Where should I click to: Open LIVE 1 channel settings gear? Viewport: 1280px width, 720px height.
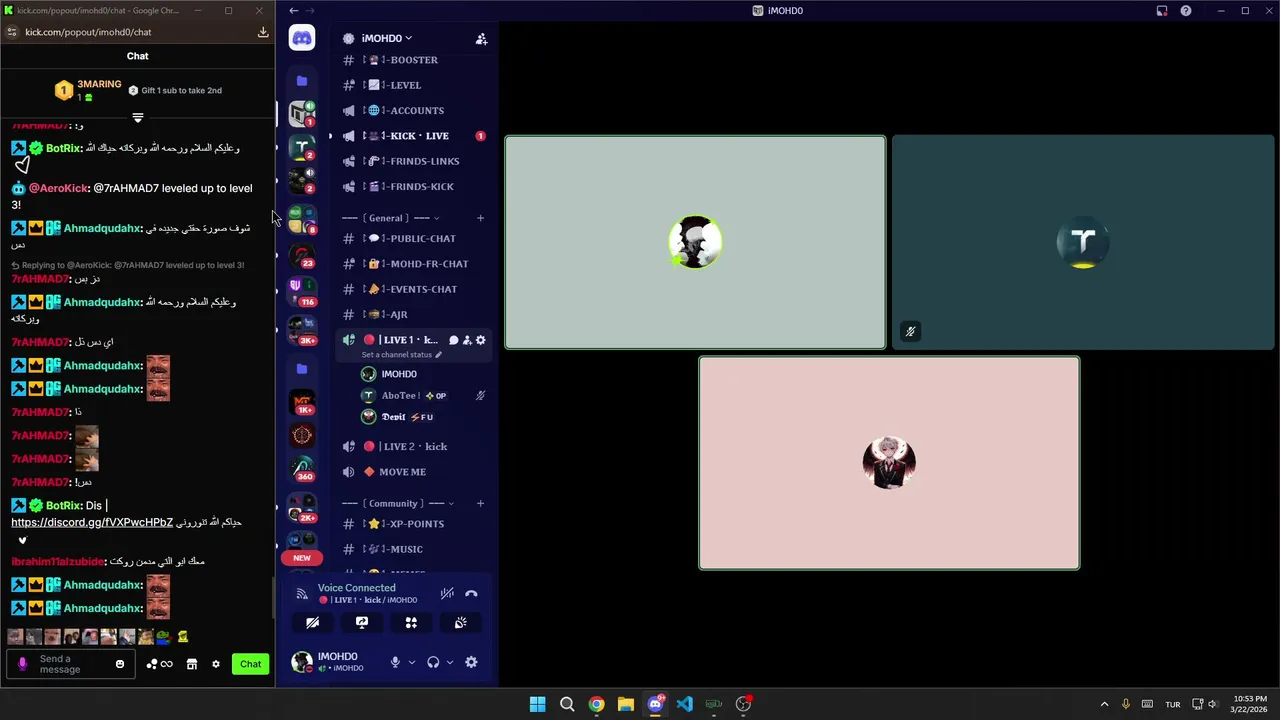point(481,340)
